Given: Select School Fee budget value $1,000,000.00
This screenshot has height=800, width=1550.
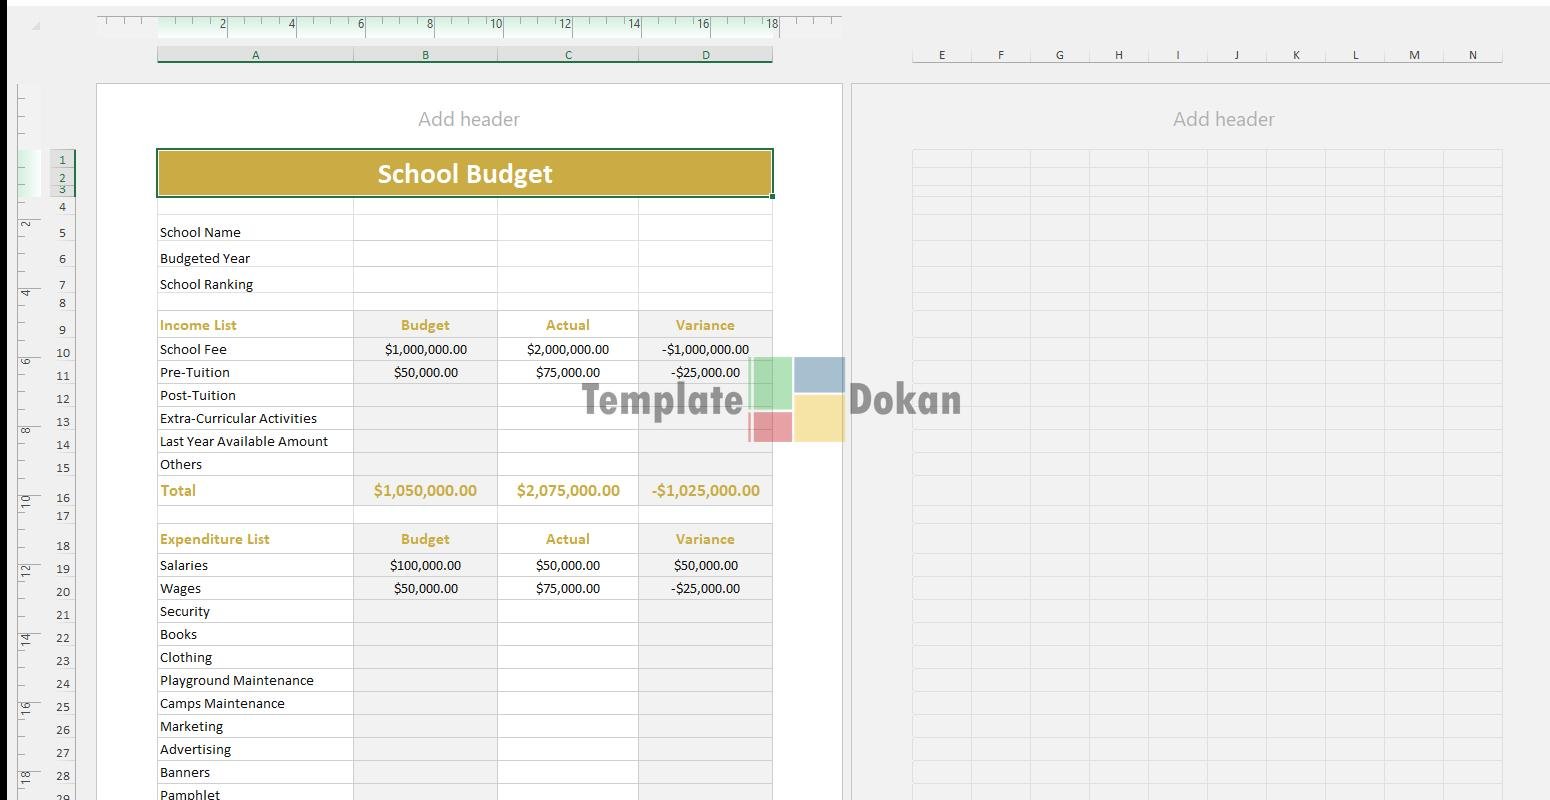Looking at the screenshot, I should (425, 349).
